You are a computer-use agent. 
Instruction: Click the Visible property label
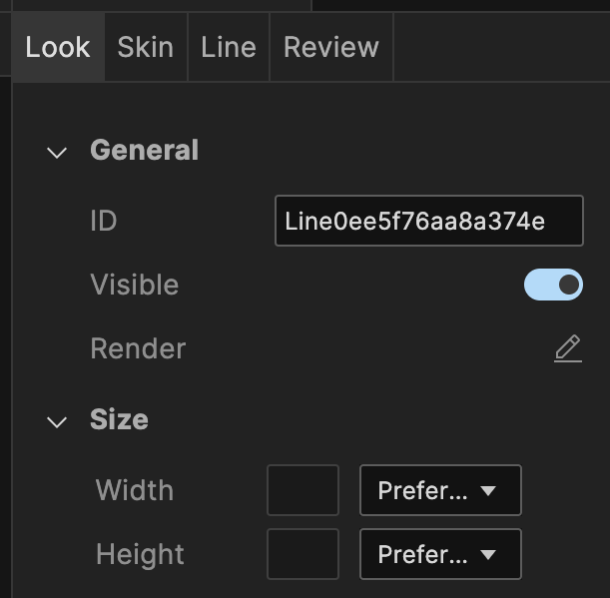click(x=134, y=285)
